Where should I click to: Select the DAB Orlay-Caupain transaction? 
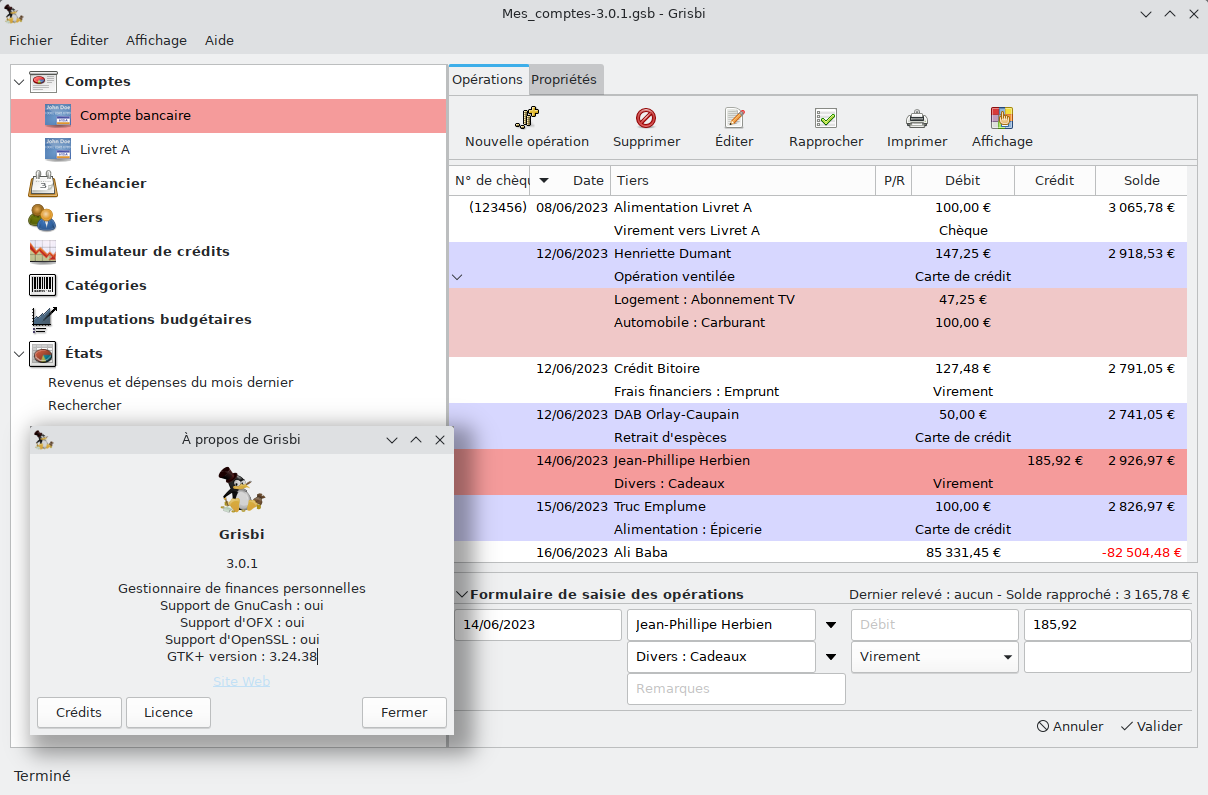pos(818,426)
